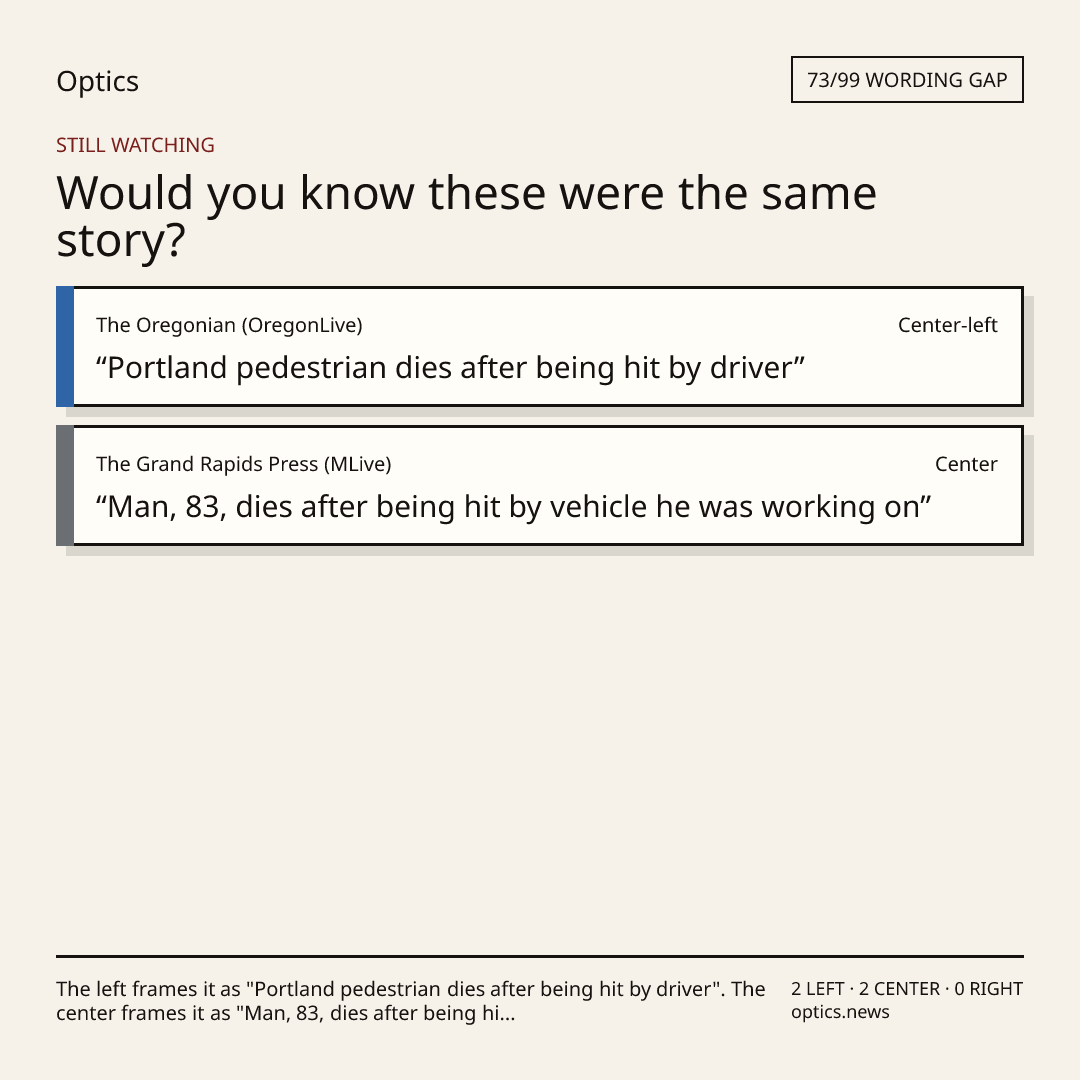Image resolution: width=1080 pixels, height=1080 pixels.
Task: Select the STILL WATCHING label
Action: click(135, 145)
